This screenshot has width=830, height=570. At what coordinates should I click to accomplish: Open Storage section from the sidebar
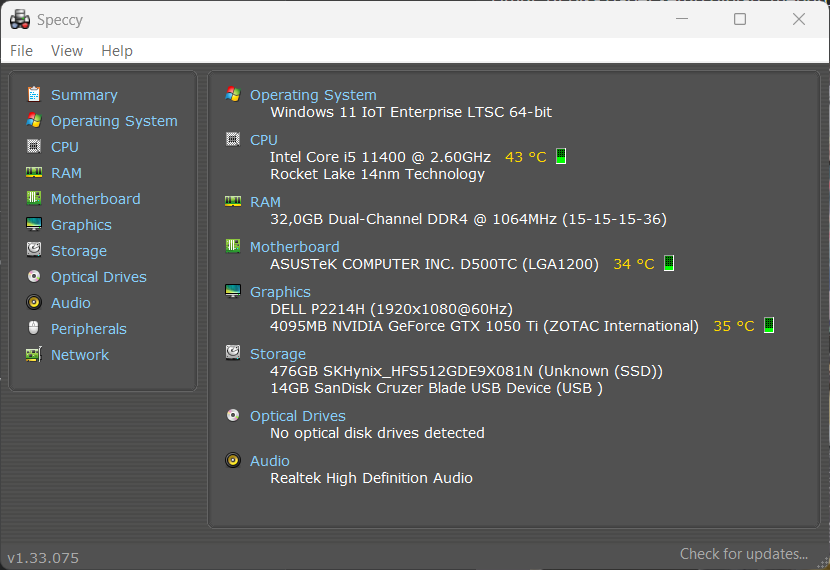79,251
